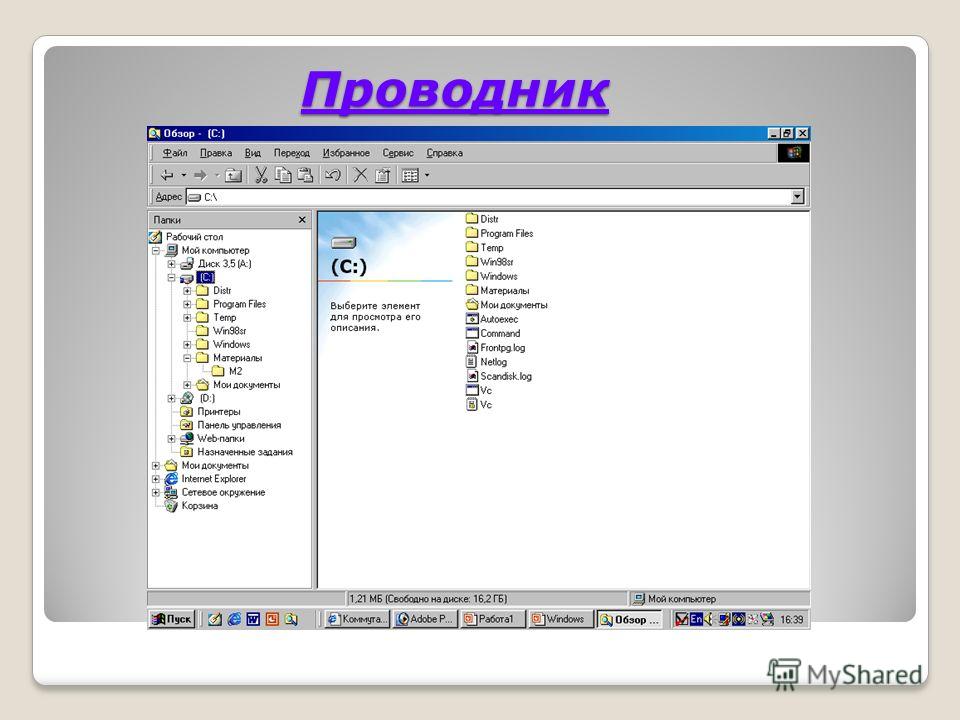Screen dimensions: 960x720
Task: Click the Windows logo throbber
Action: tap(794, 153)
